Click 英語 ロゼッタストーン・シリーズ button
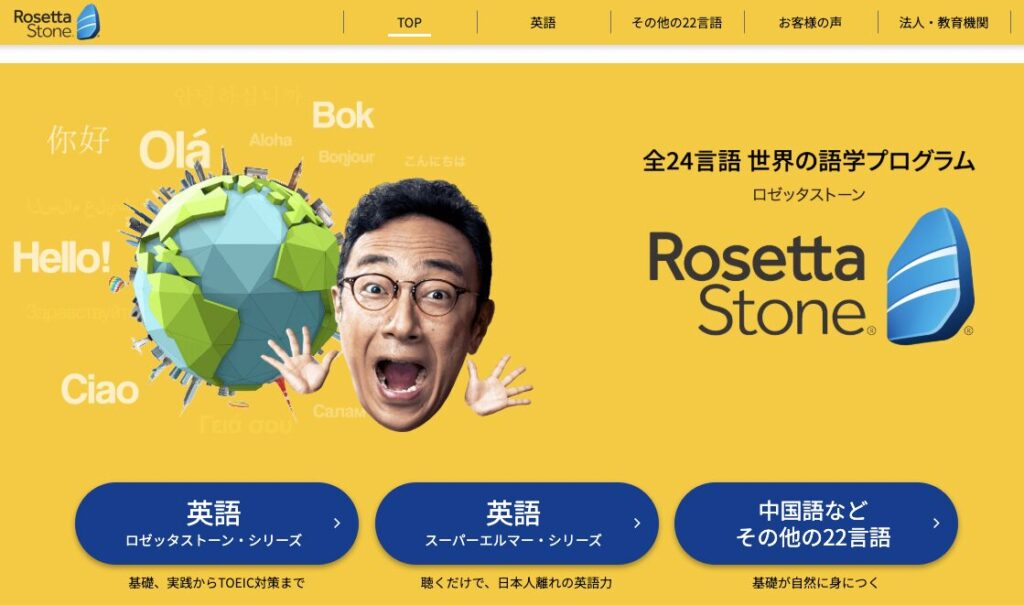The height and width of the screenshot is (605, 1024). click(x=217, y=523)
